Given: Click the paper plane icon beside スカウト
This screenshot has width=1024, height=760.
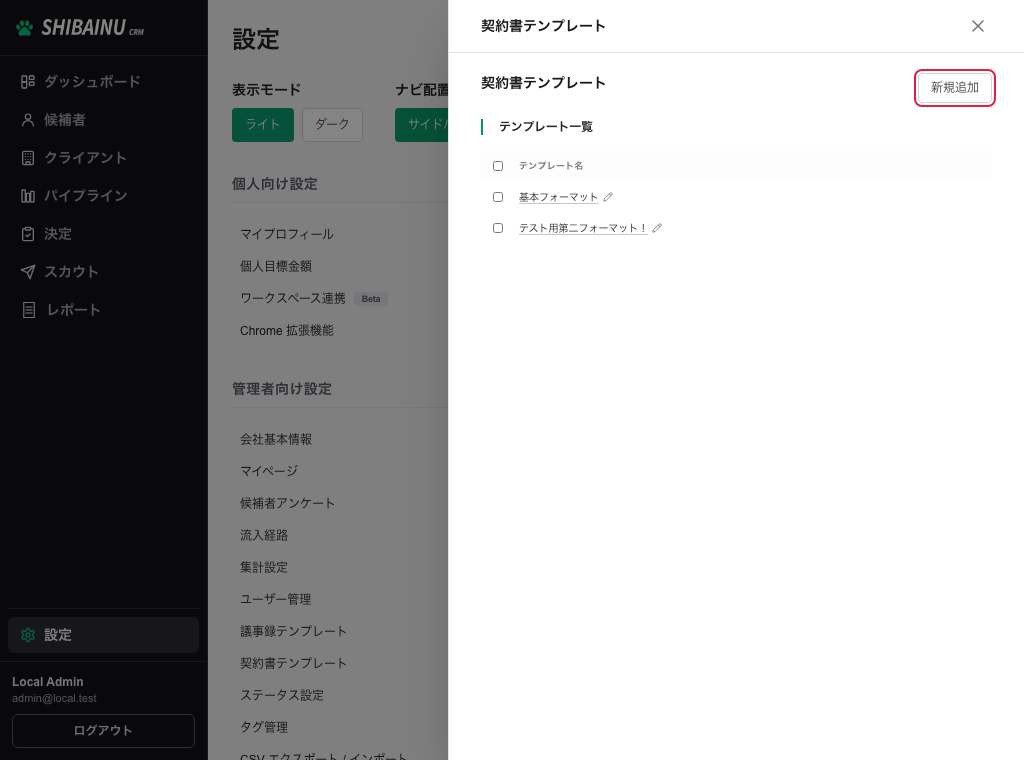Looking at the screenshot, I should pyautogui.click(x=27, y=272).
